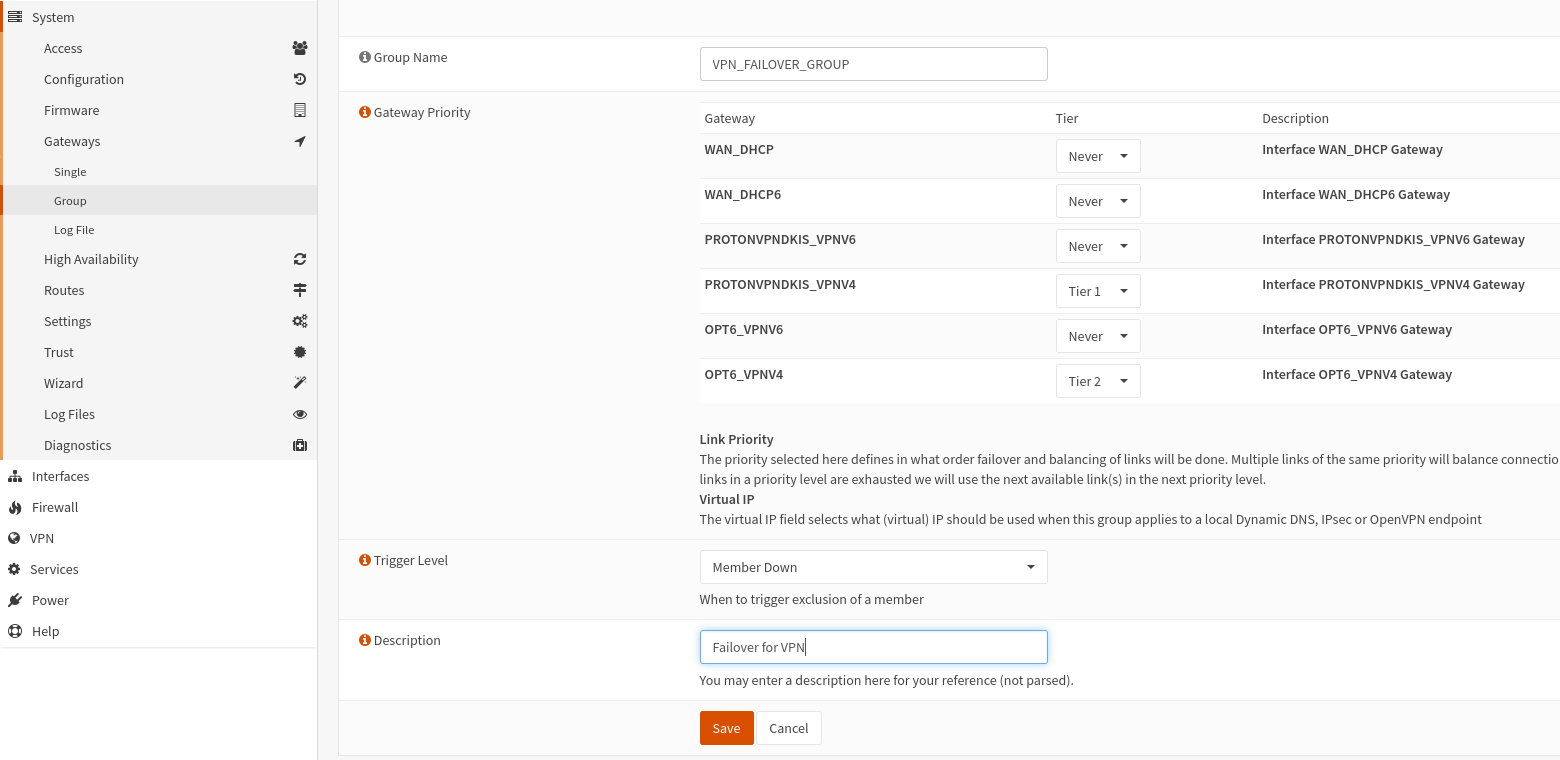Click the High Availability refresh icon
The width and height of the screenshot is (1560, 760).
click(299, 259)
